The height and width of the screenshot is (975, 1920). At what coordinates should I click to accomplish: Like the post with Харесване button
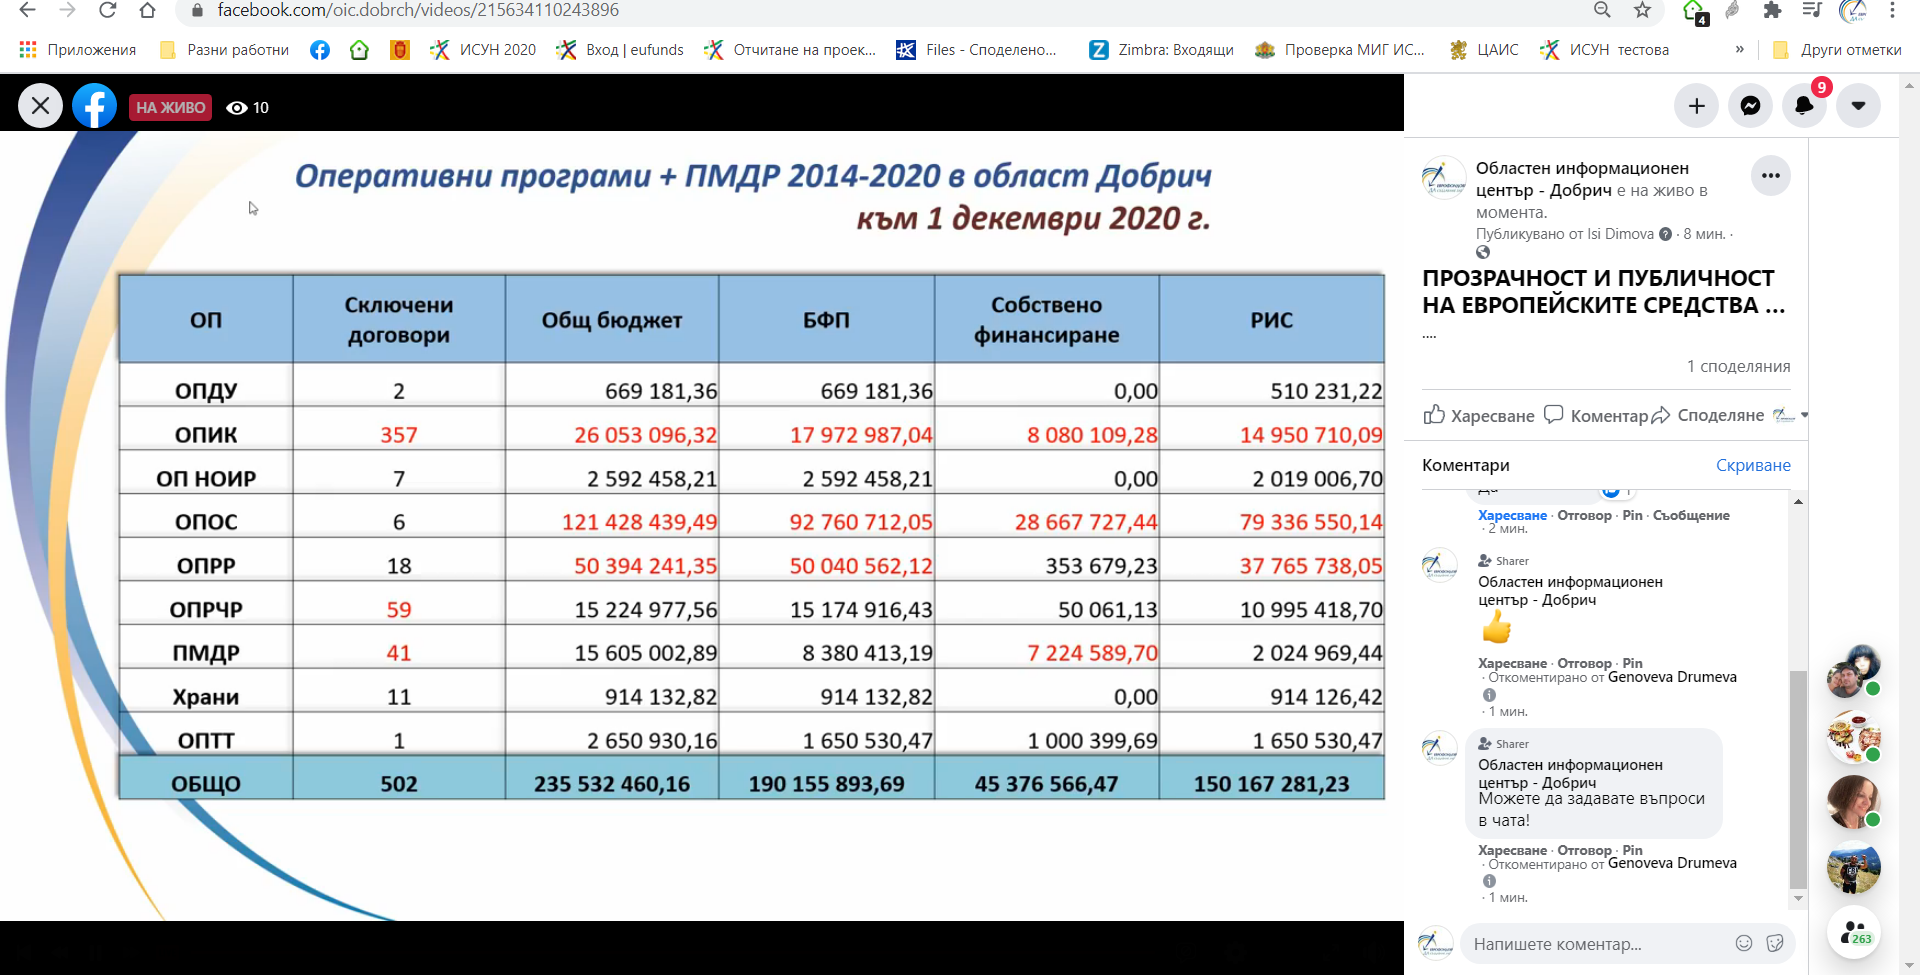coord(1479,415)
